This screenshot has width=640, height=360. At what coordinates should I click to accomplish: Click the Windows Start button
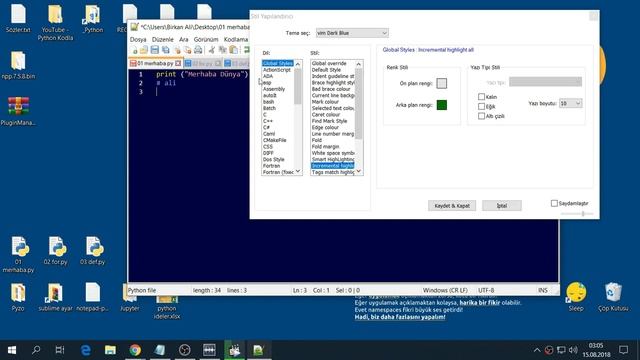tap(11, 350)
